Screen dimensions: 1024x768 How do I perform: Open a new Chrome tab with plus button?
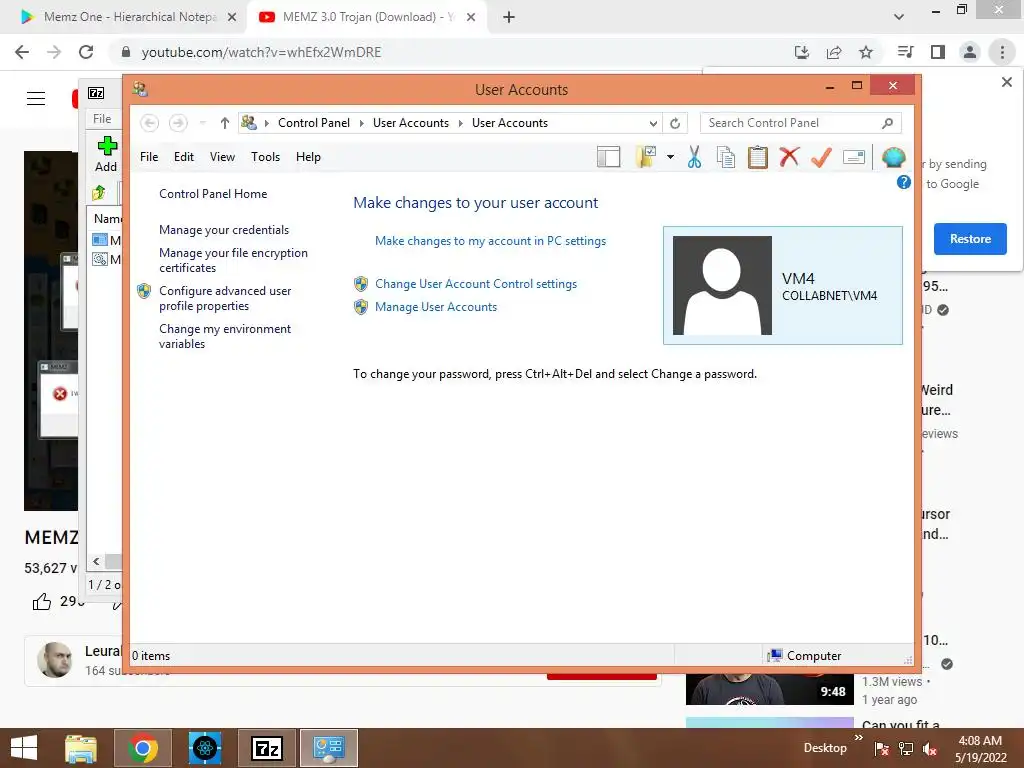tap(509, 18)
